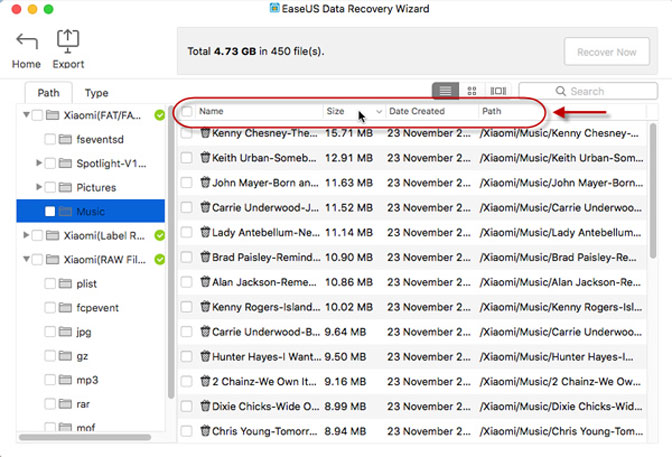Viewport: 672px width, 457px height.
Task: Click green check badge on Xiaomi(RAW Fil... volume
Action: pos(159,259)
